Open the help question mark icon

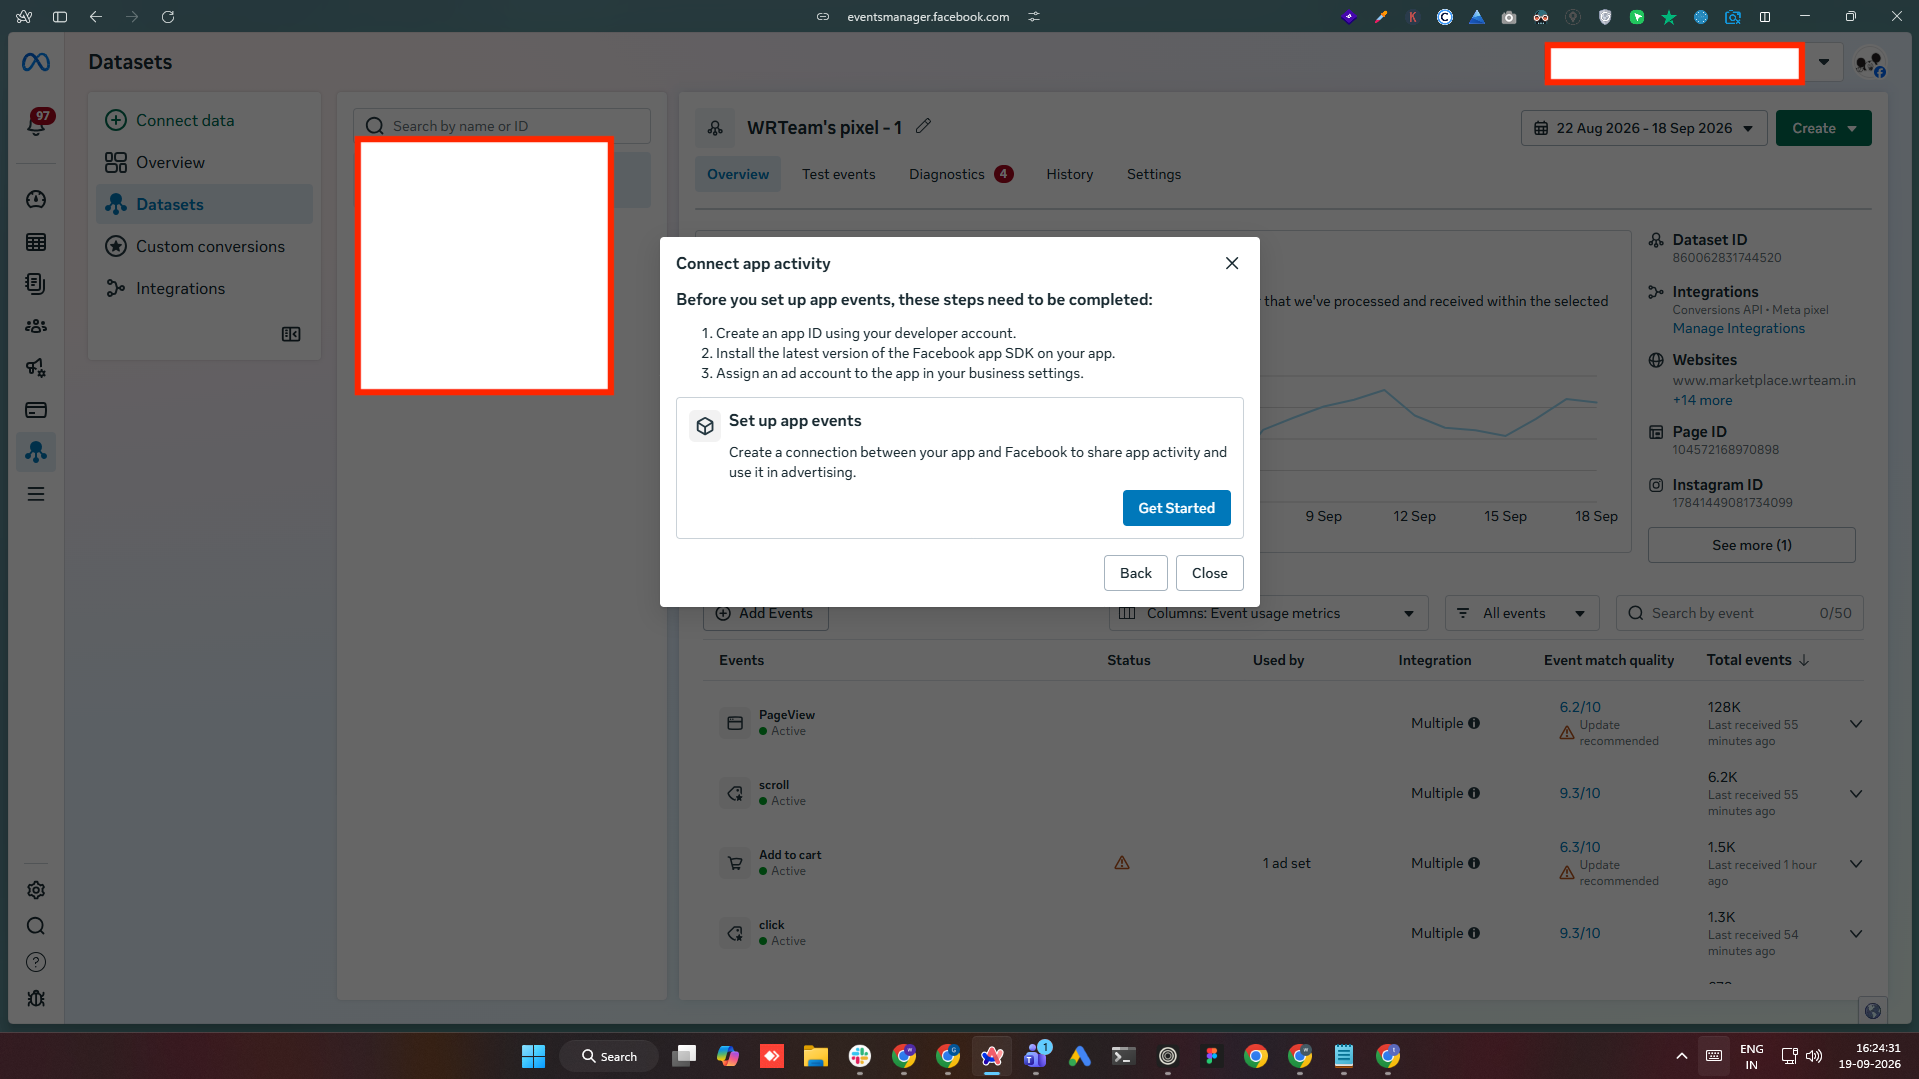36,962
